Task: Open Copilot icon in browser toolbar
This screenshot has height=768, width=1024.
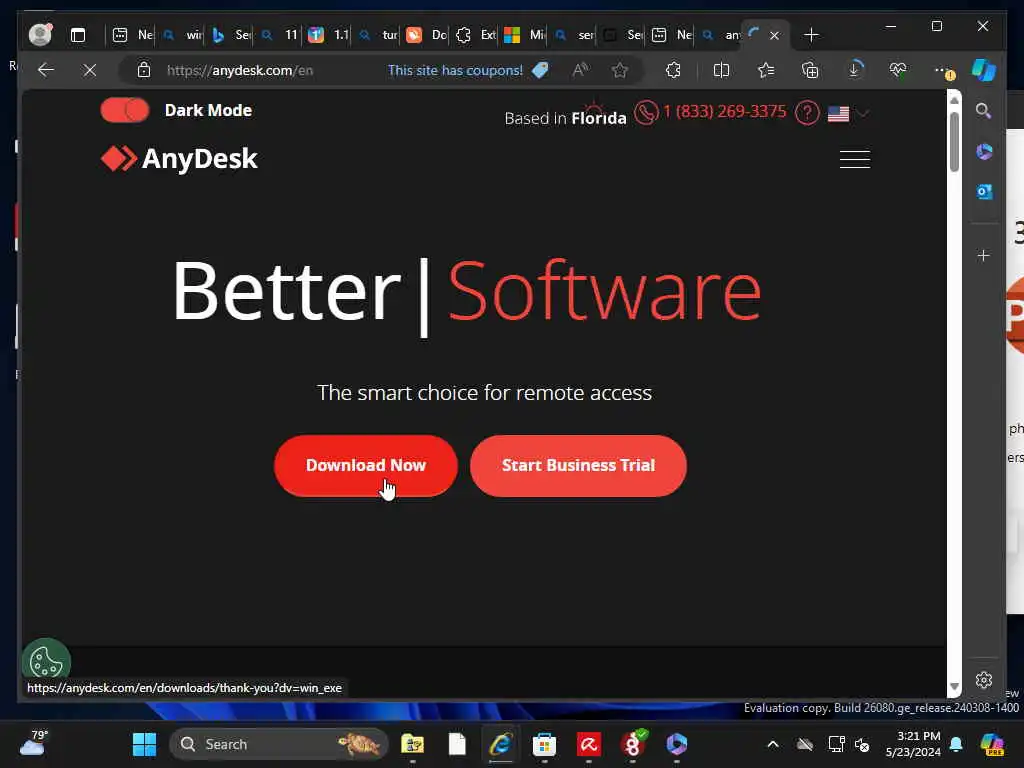Action: 984,70
